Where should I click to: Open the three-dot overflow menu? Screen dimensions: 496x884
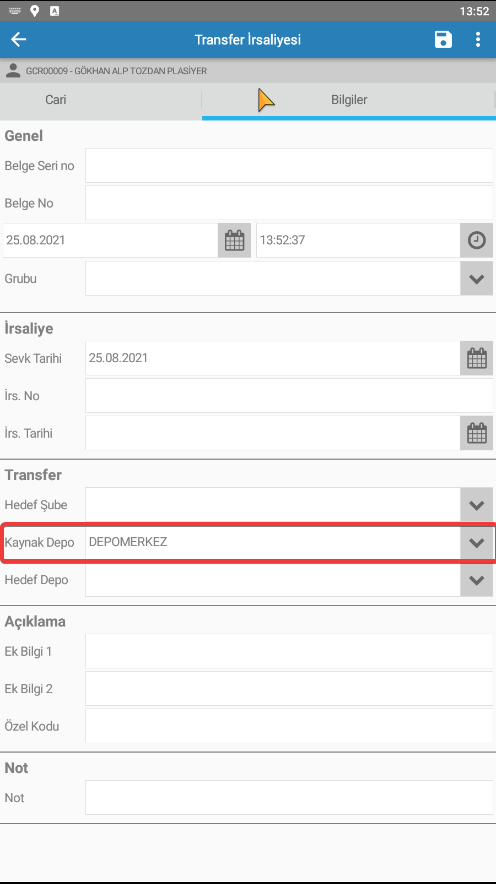477,39
